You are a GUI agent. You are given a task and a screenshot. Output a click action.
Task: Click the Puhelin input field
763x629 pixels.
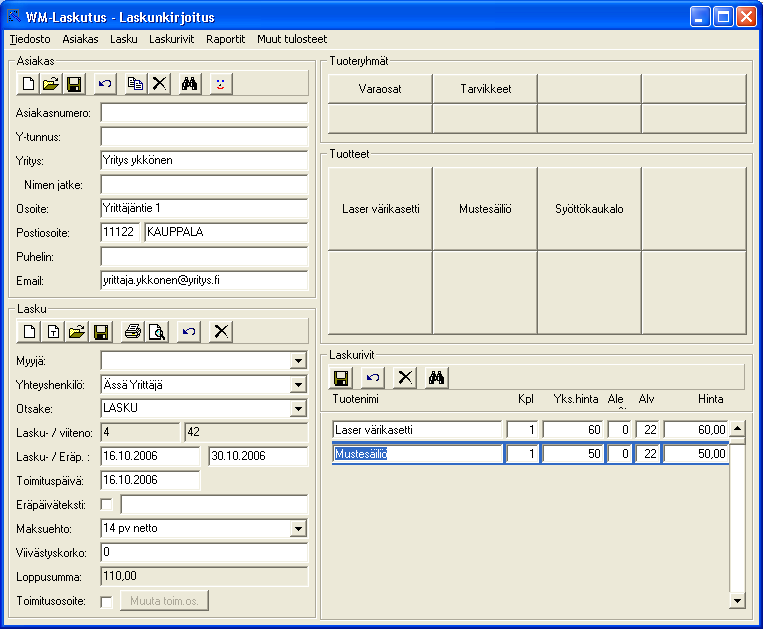pos(204,257)
